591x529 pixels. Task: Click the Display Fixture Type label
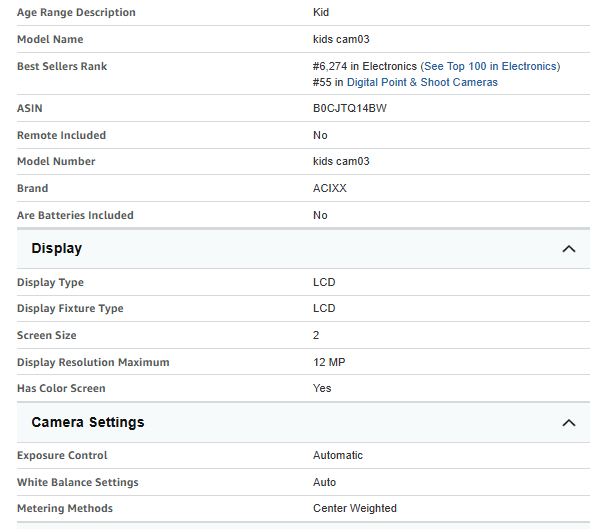70,309
